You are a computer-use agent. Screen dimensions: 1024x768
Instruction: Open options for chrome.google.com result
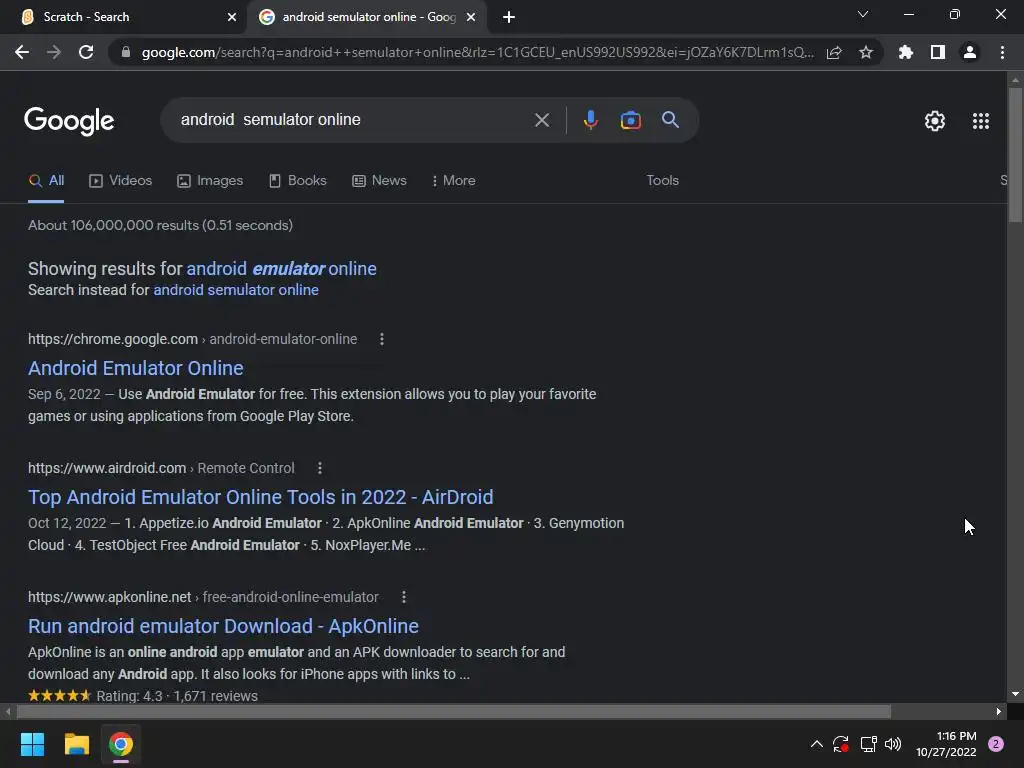tap(381, 339)
